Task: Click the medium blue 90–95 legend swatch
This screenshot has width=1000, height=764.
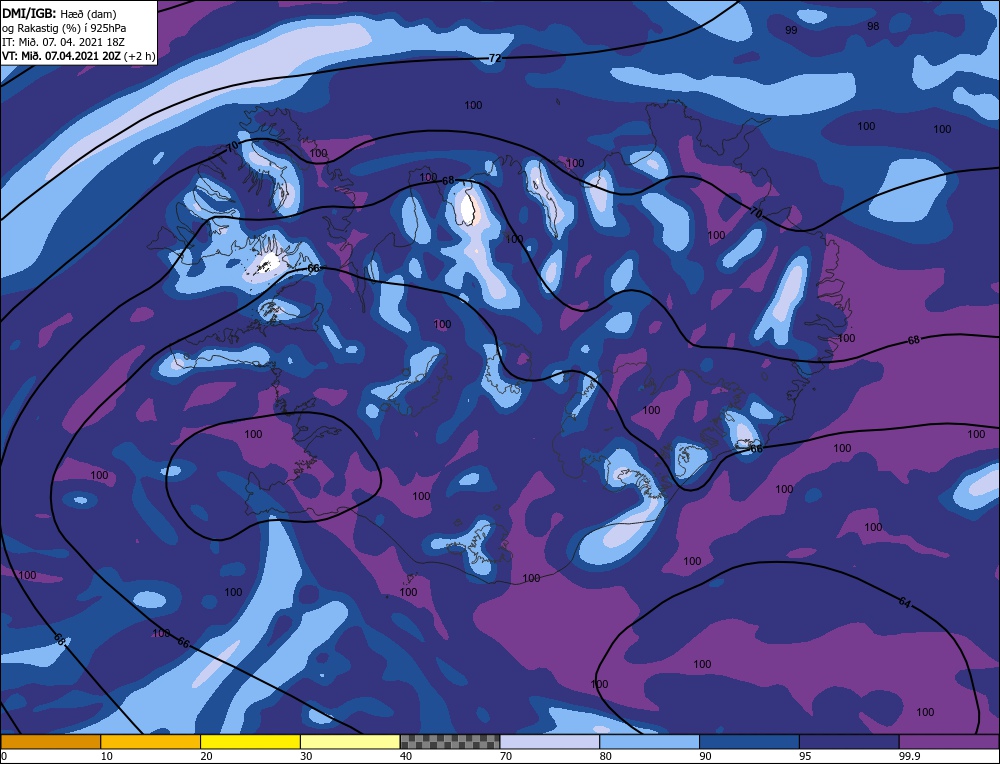Action: pyautogui.click(x=749, y=741)
